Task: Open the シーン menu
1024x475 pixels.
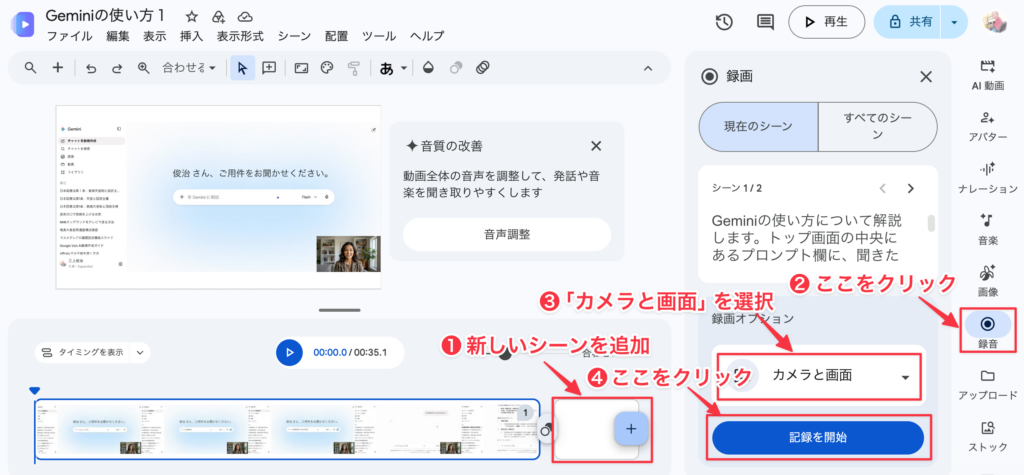Action: (294, 36)
